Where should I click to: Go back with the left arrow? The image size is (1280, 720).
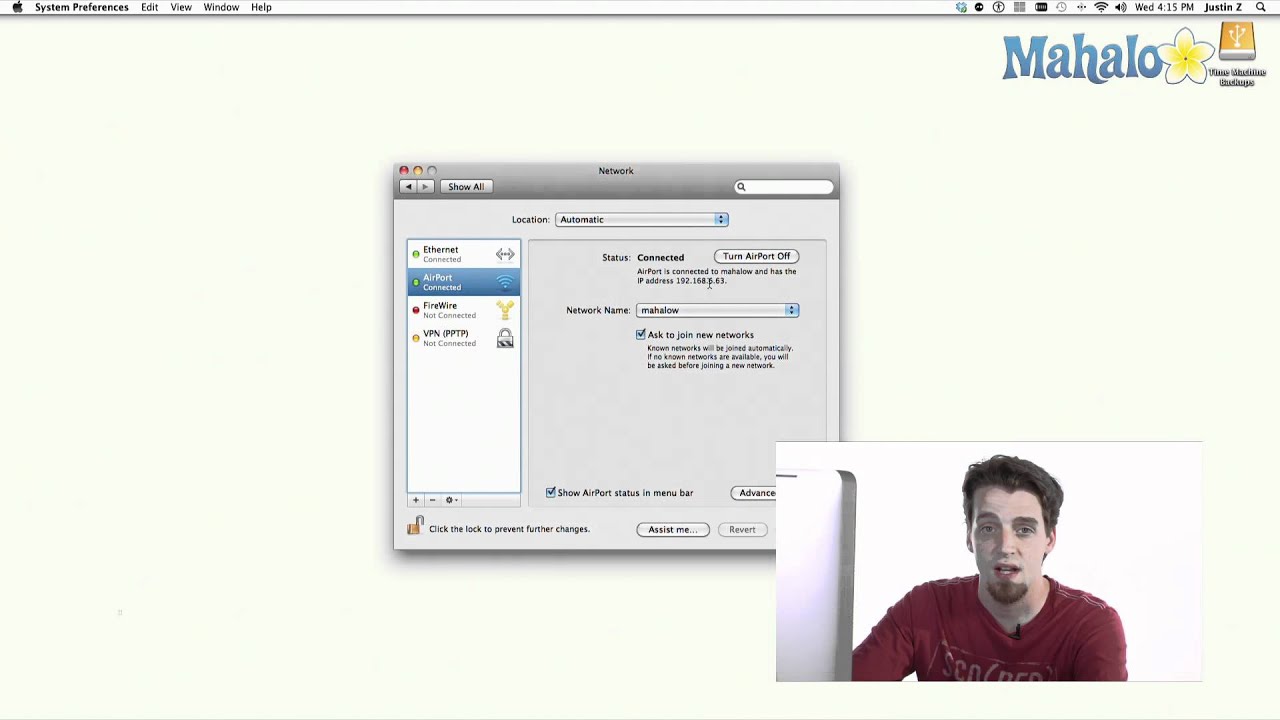[408, 187]
